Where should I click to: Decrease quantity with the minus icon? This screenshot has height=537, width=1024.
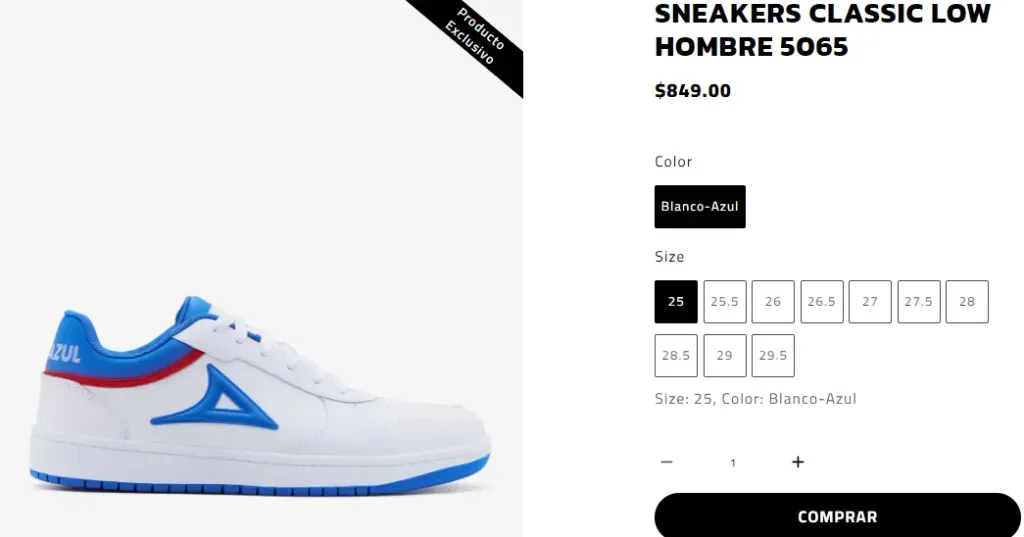[666, 462]
